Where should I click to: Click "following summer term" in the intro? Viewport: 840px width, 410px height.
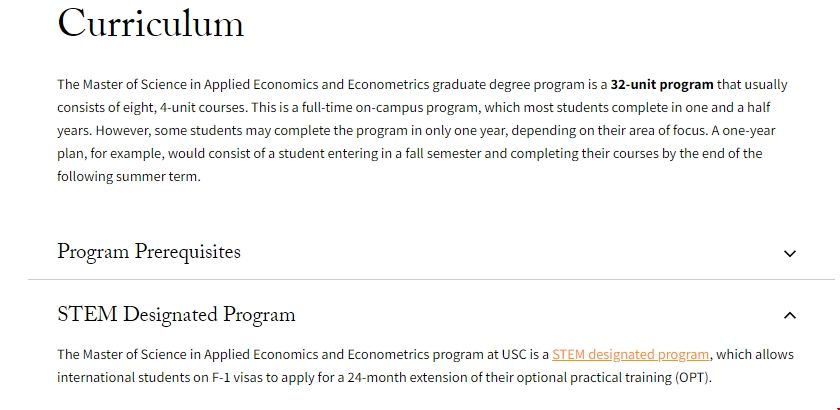click(x=128, y=176)
